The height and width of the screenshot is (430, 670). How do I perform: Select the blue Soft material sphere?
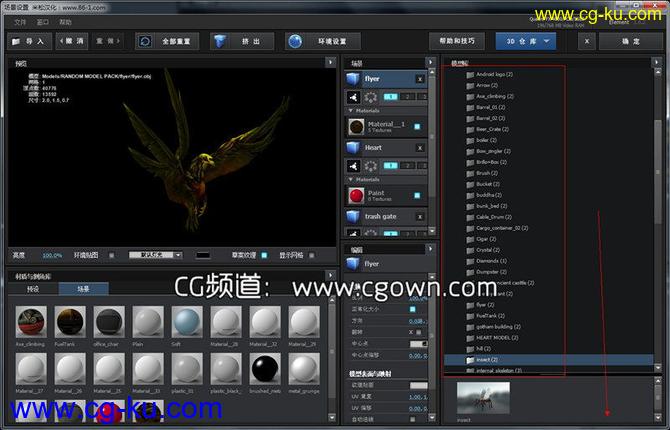pos(187,321)
